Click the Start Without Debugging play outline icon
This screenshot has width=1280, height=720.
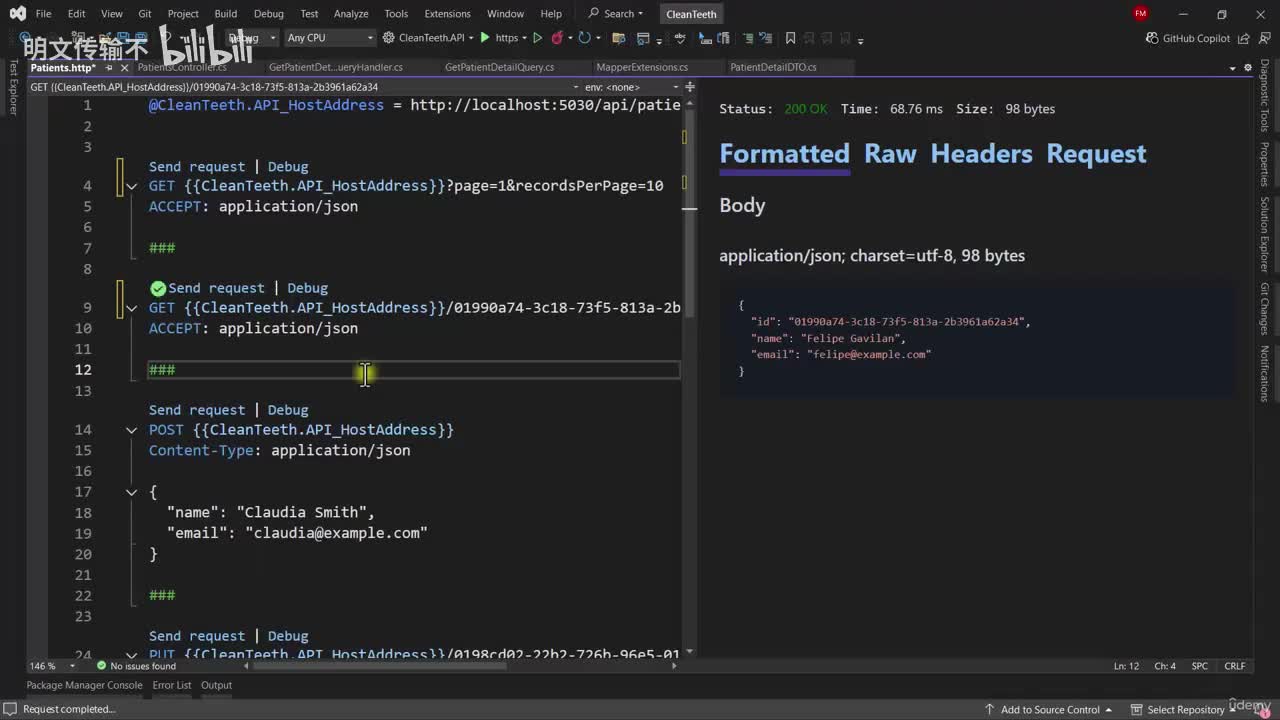pyautogui.click(x=537, y=38)
